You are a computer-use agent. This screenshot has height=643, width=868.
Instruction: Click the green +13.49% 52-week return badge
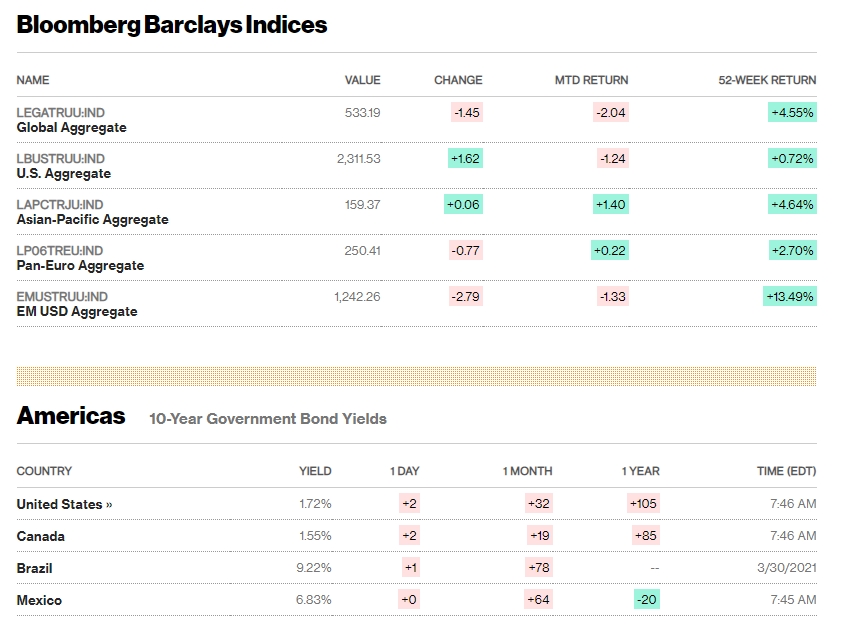[791, 296]
